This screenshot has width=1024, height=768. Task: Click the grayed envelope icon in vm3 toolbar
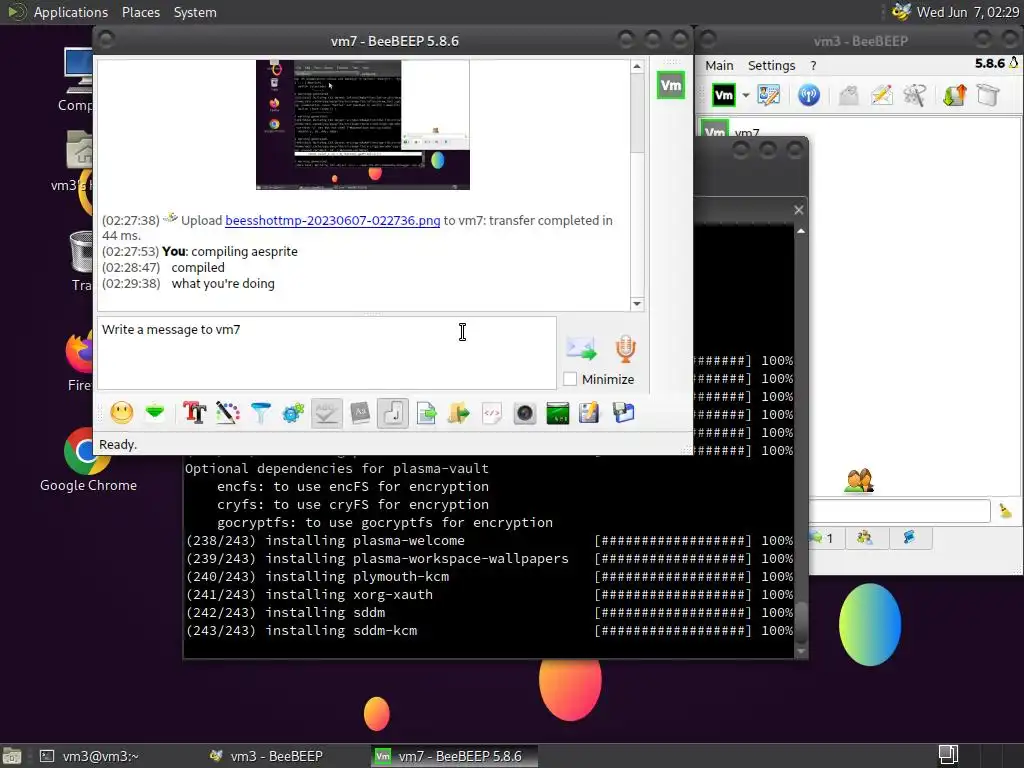848,95
